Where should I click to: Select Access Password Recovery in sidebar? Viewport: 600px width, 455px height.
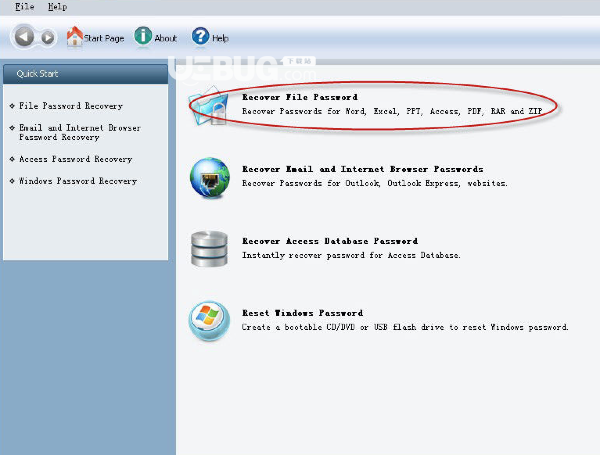[76, 159]
